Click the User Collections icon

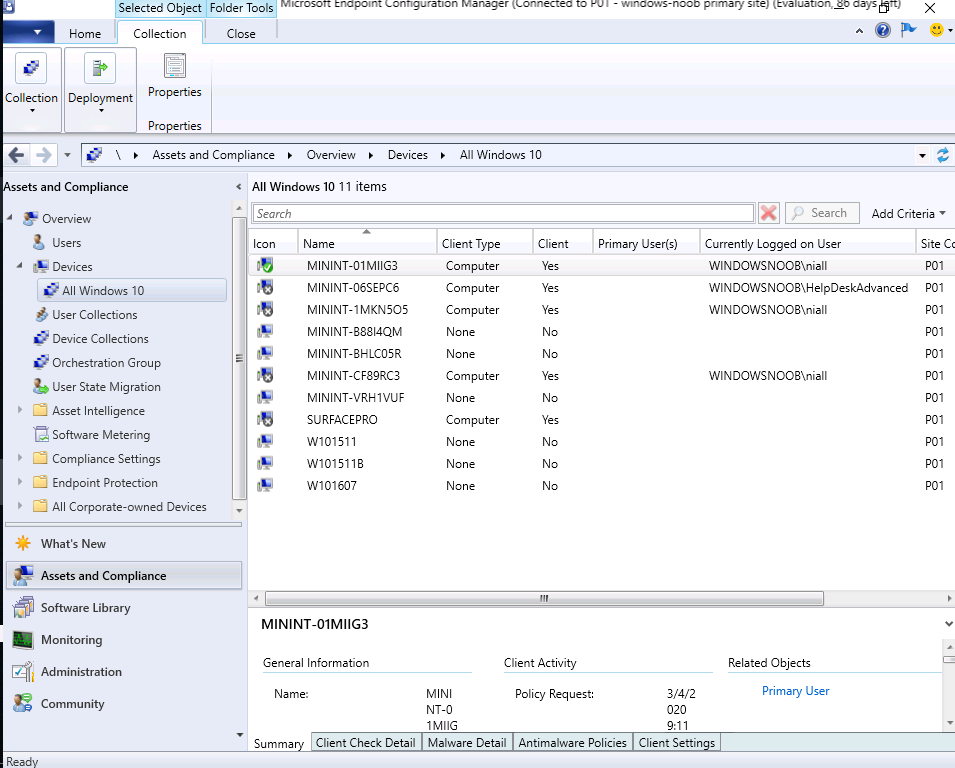pyautogui.click(x=41, y=315)
